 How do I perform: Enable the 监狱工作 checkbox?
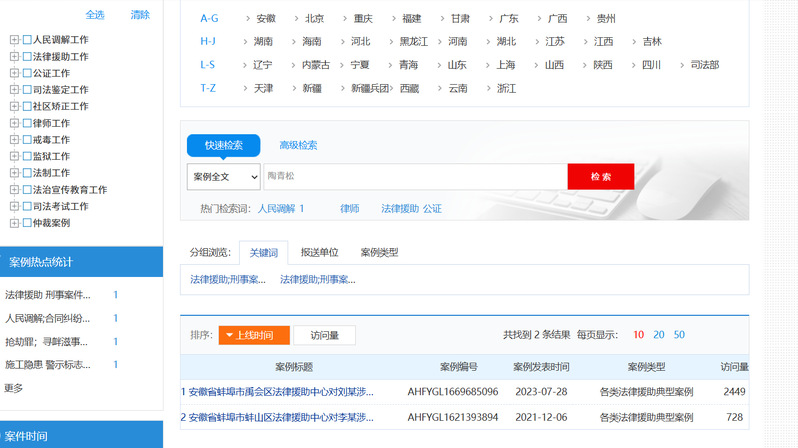click(27, 156)
